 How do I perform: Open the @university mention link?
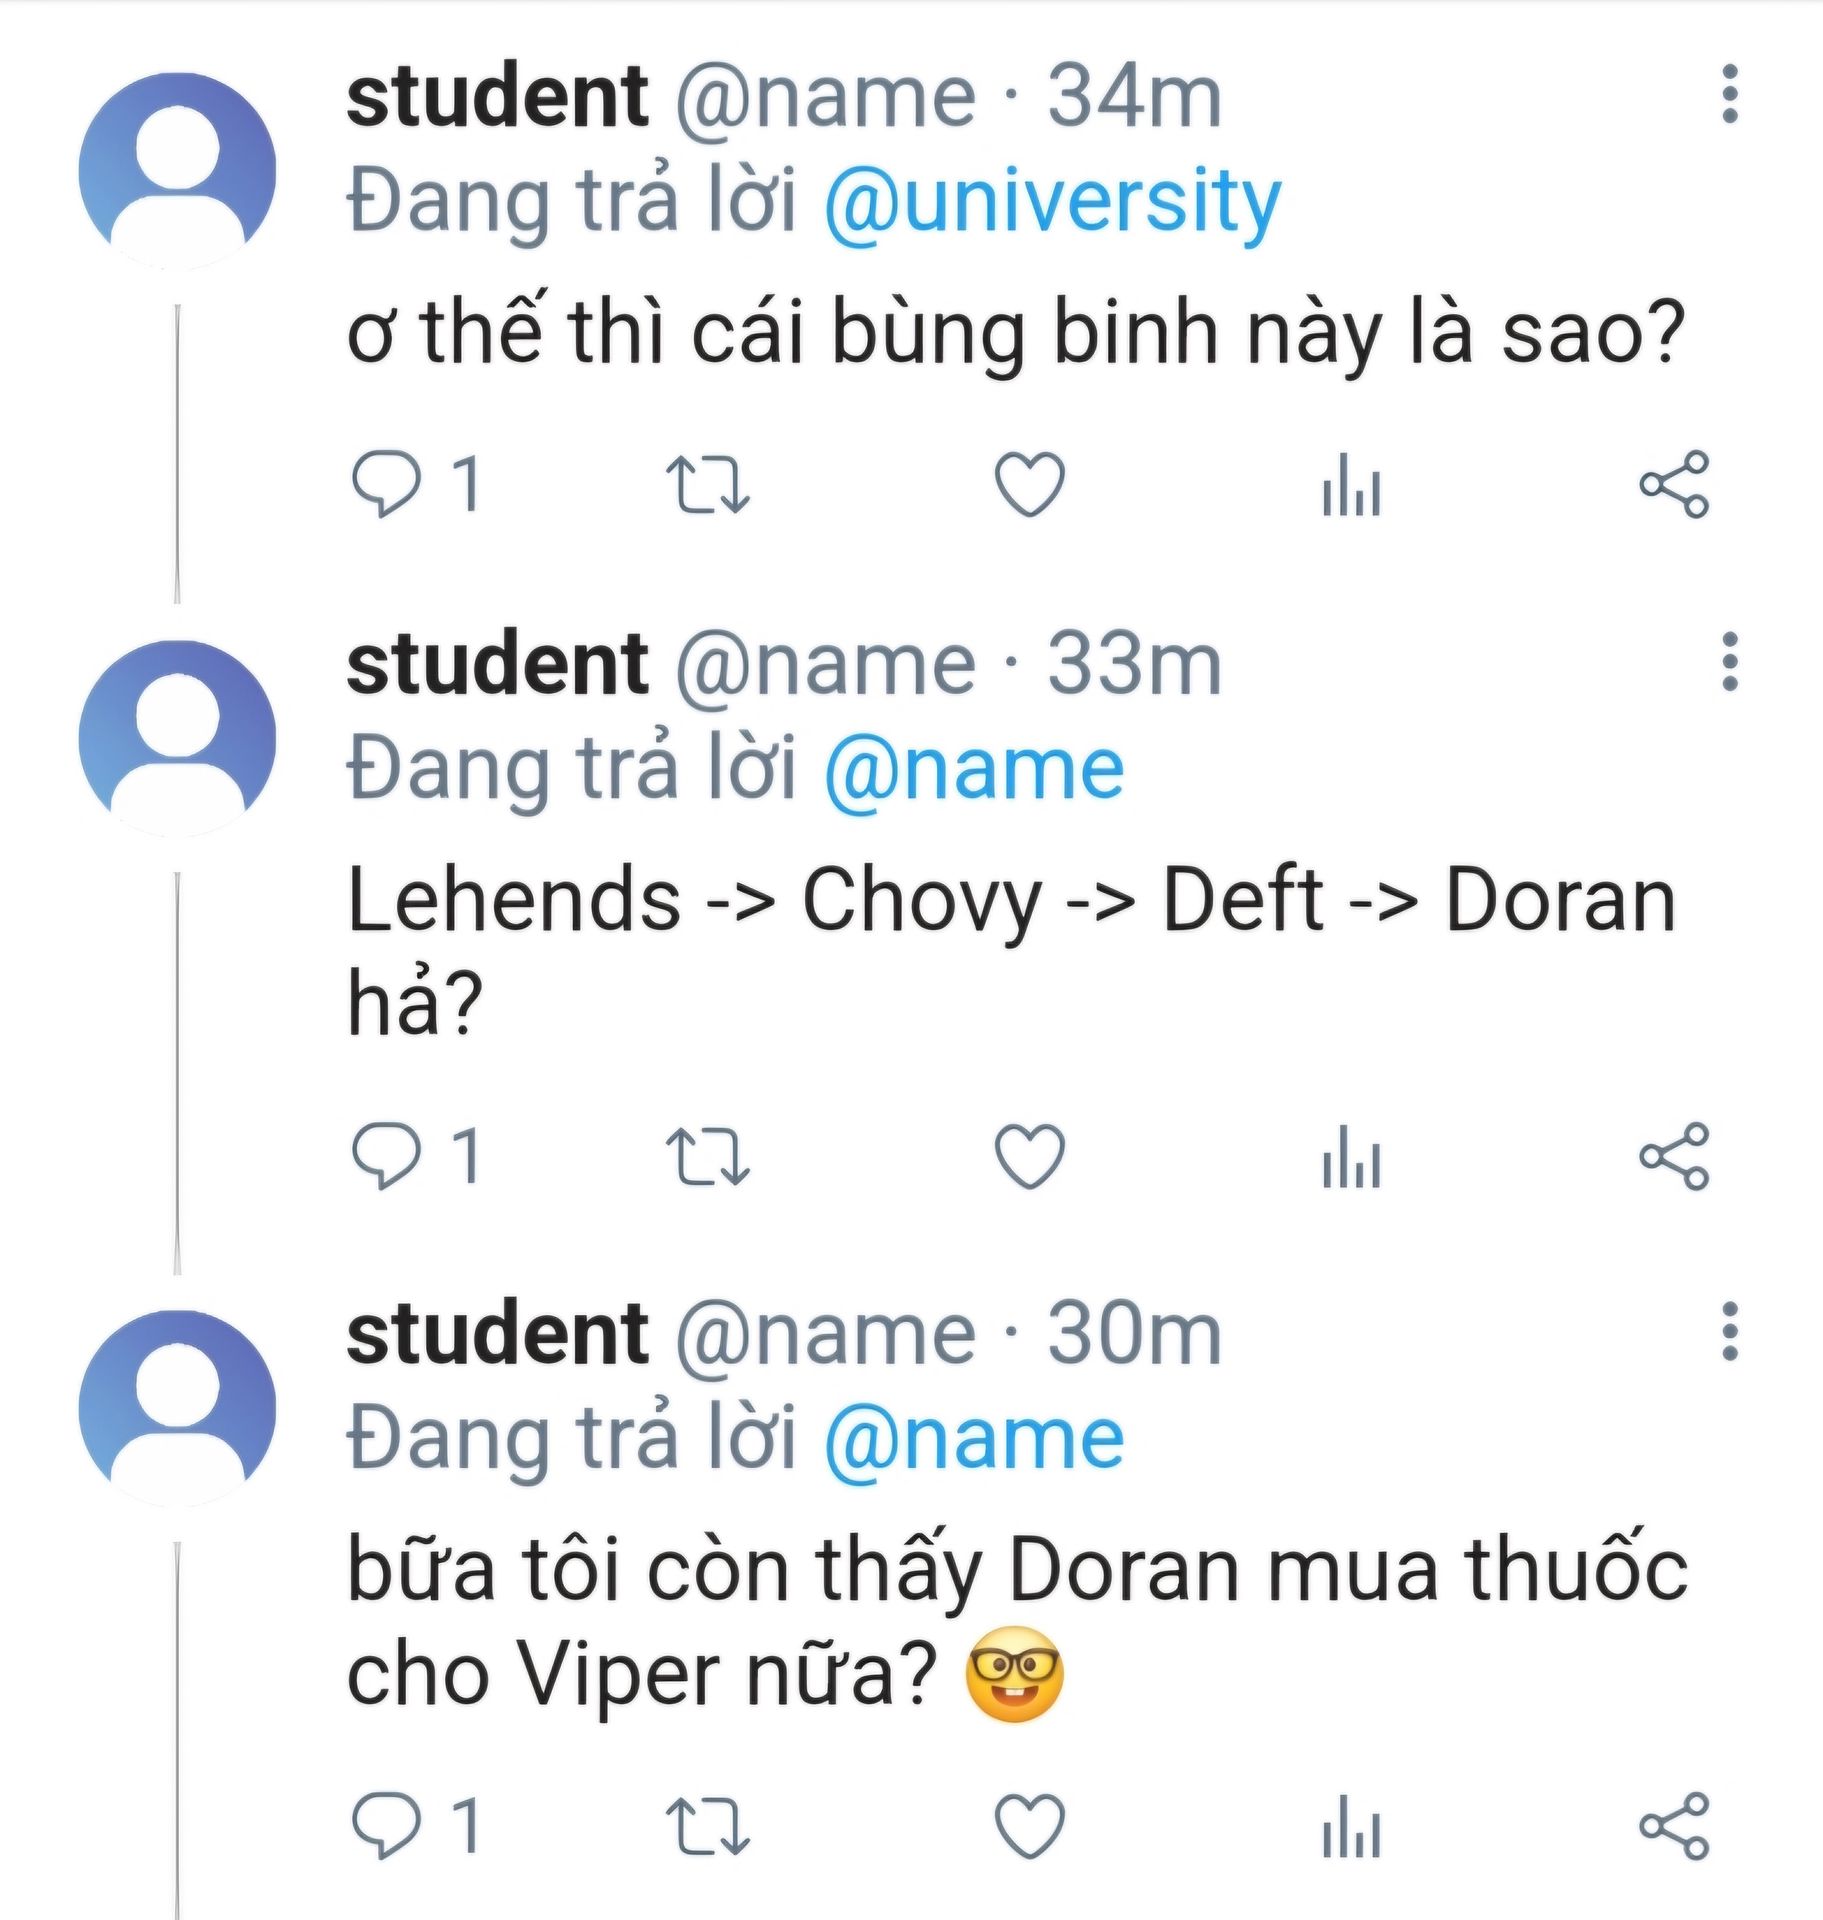pyautogui.click(x=1051, y=202)
